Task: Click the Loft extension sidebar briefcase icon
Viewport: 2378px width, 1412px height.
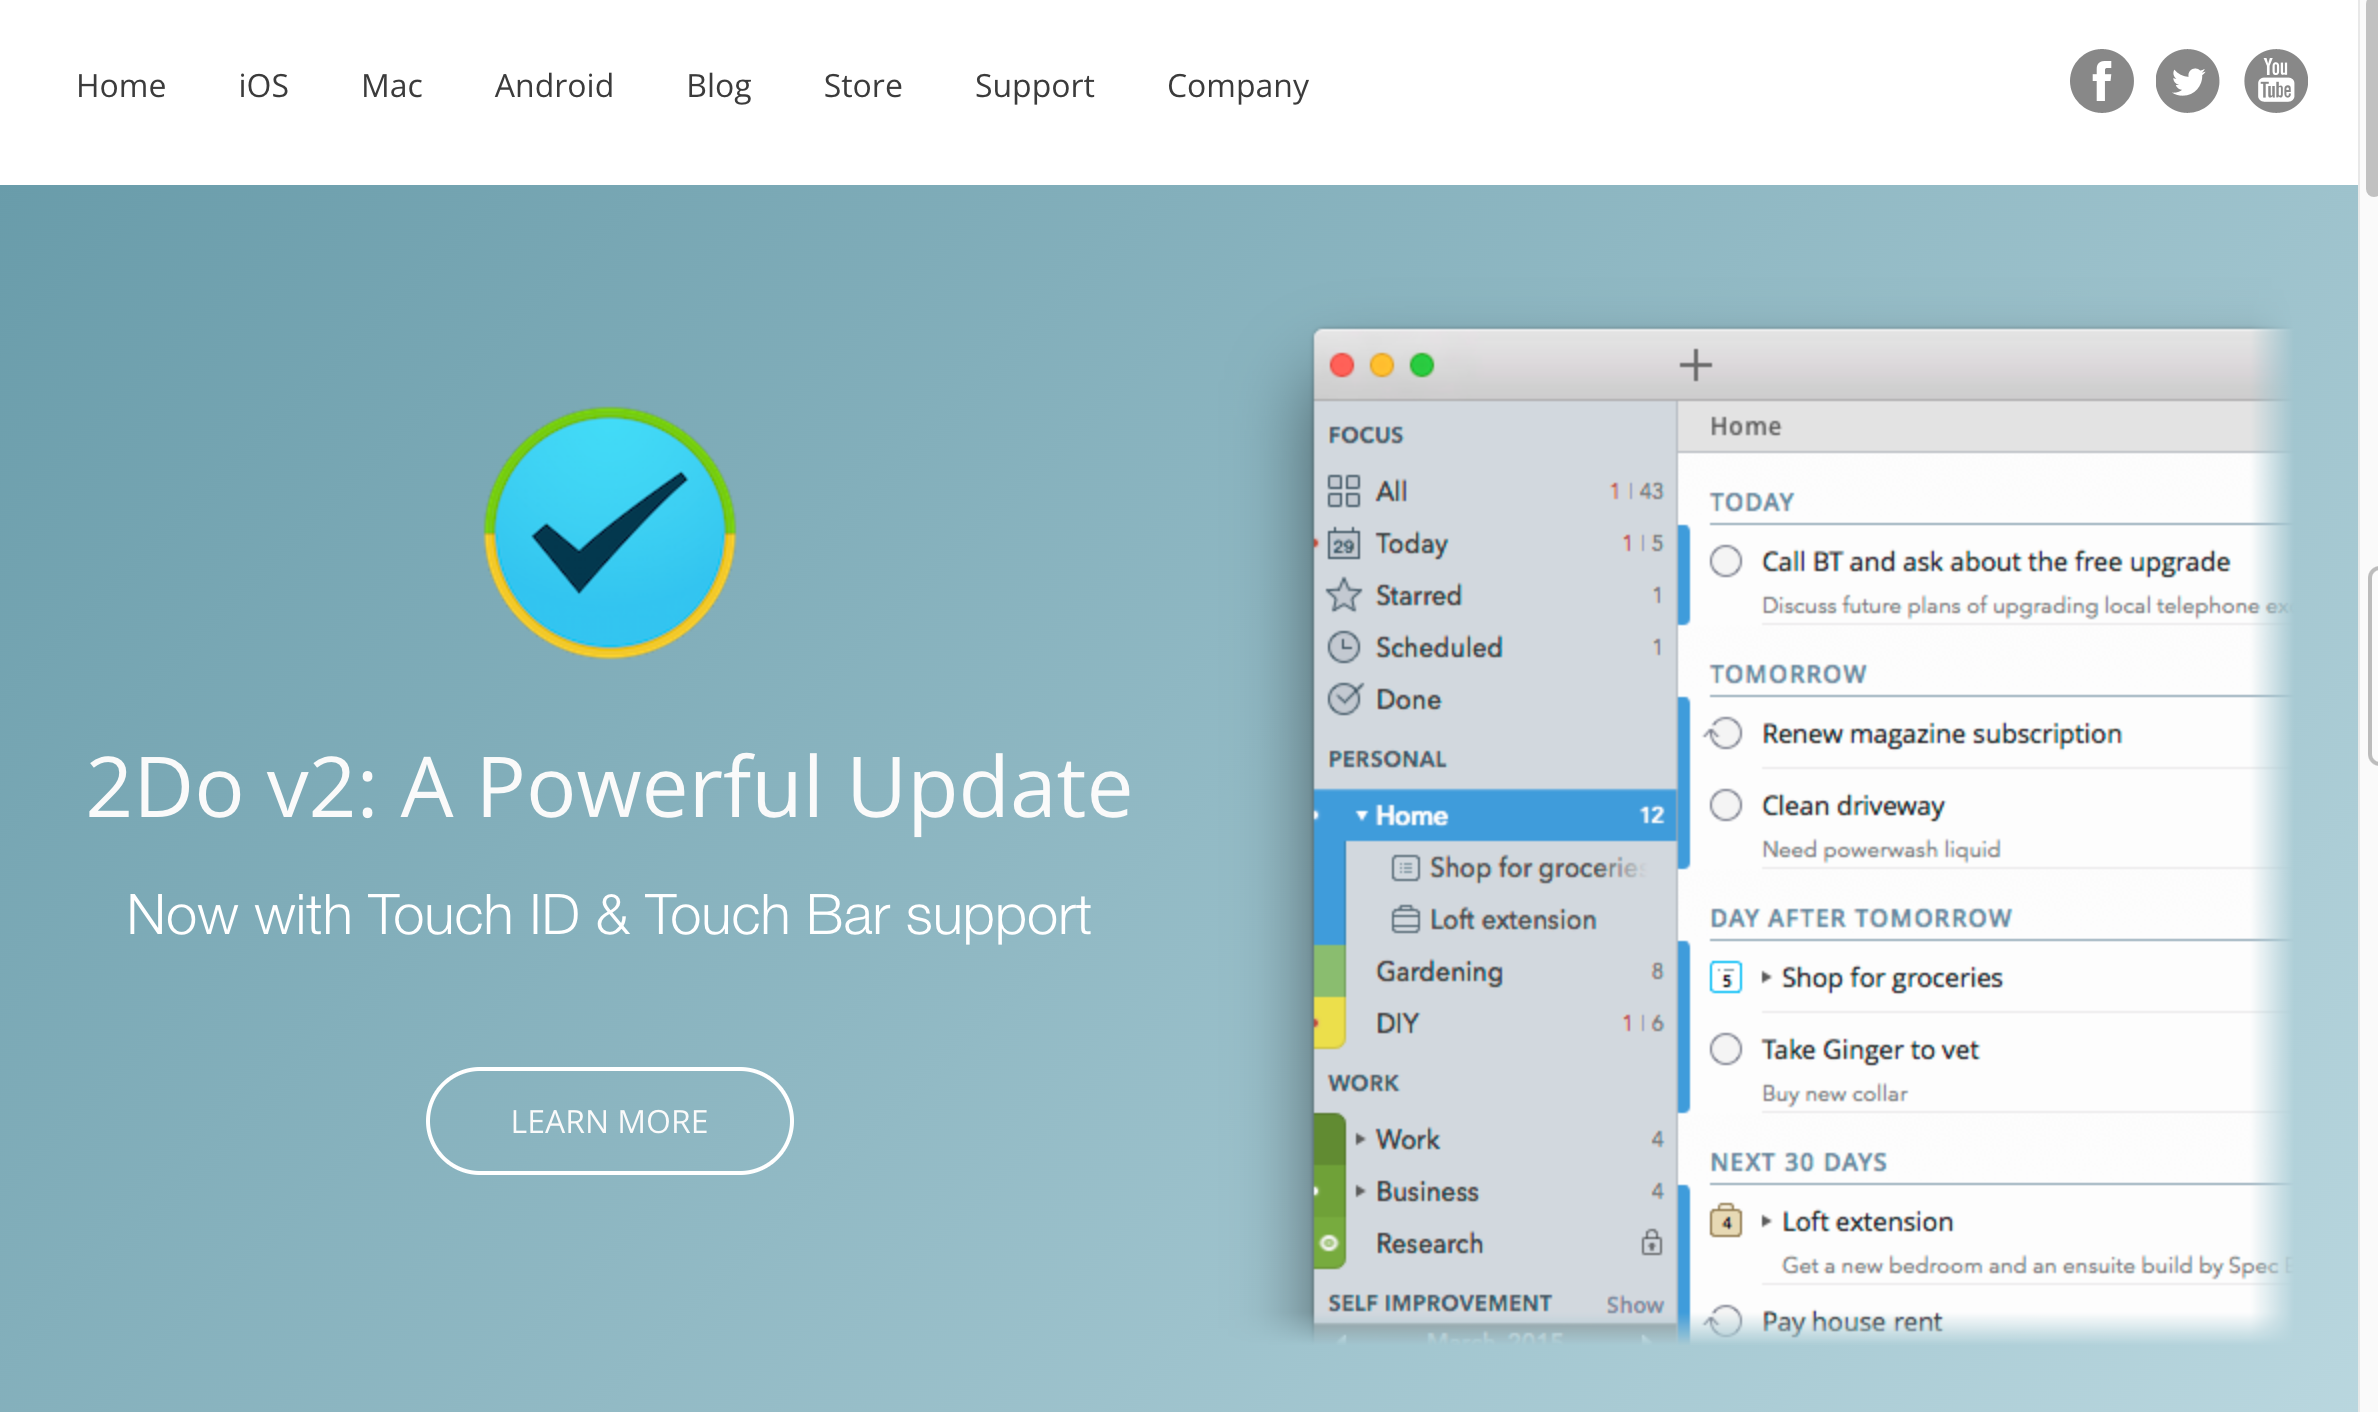Action: [1405, 919]
